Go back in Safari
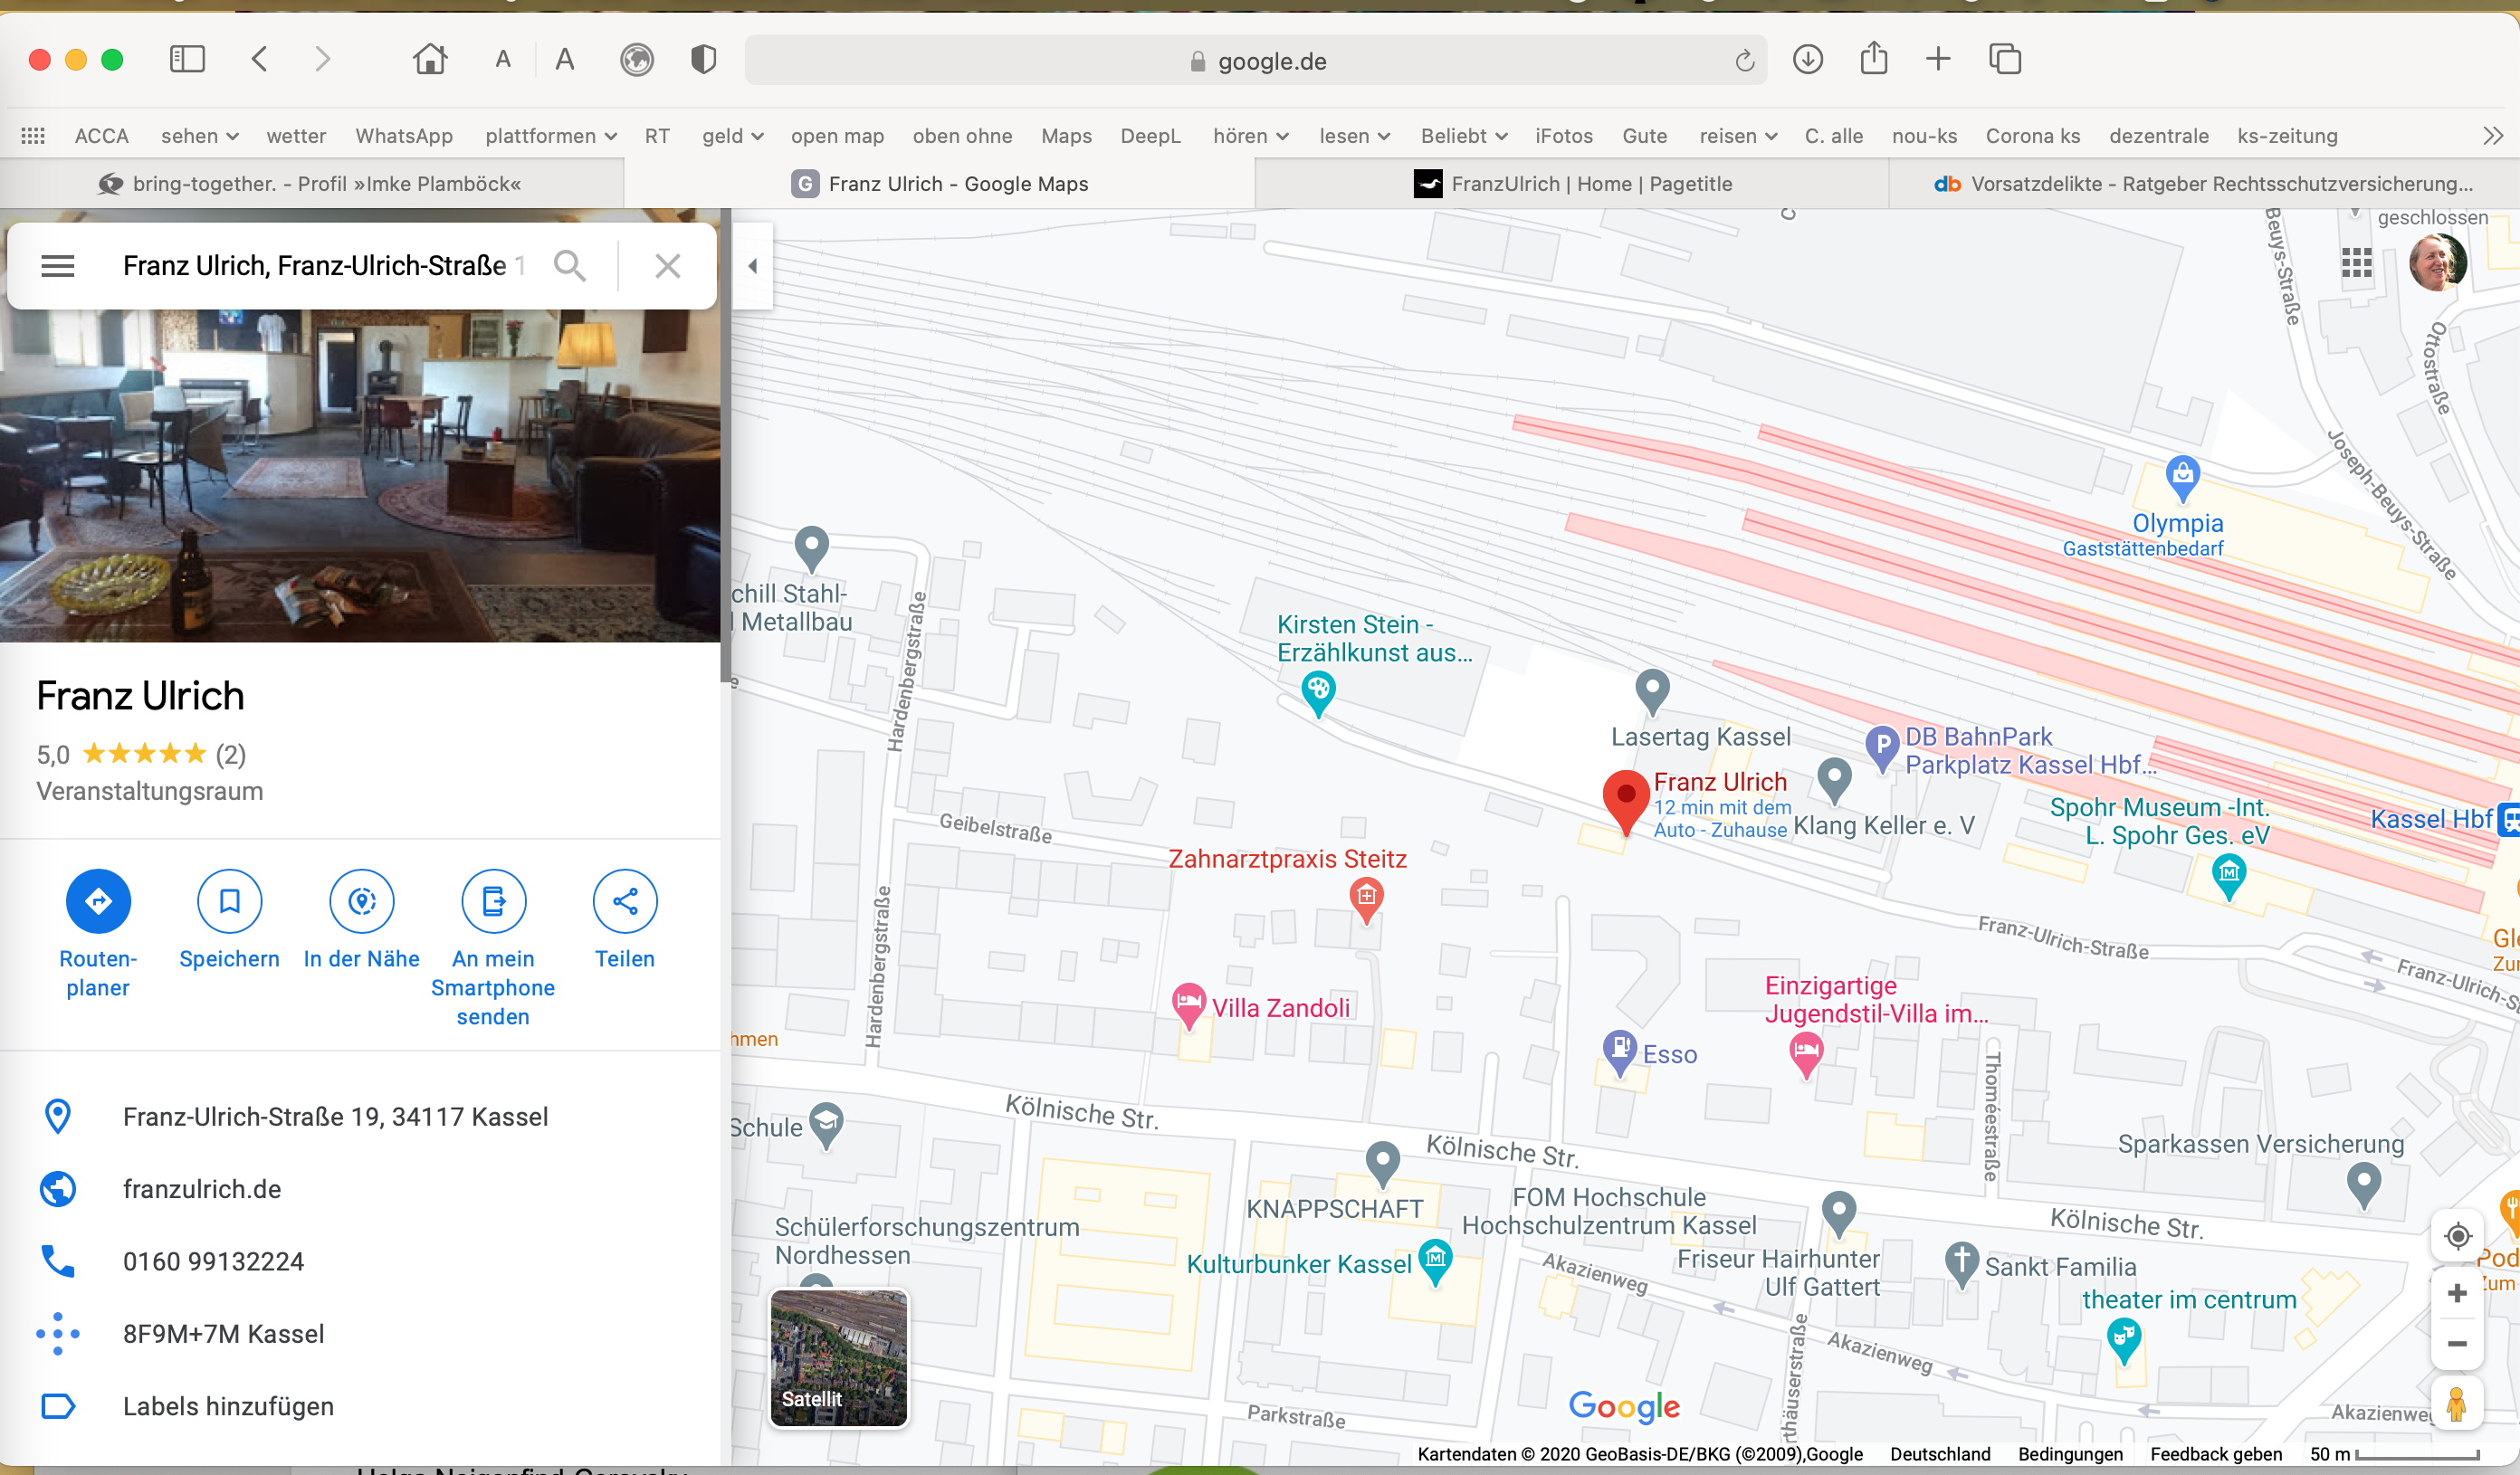 [259, 60]
